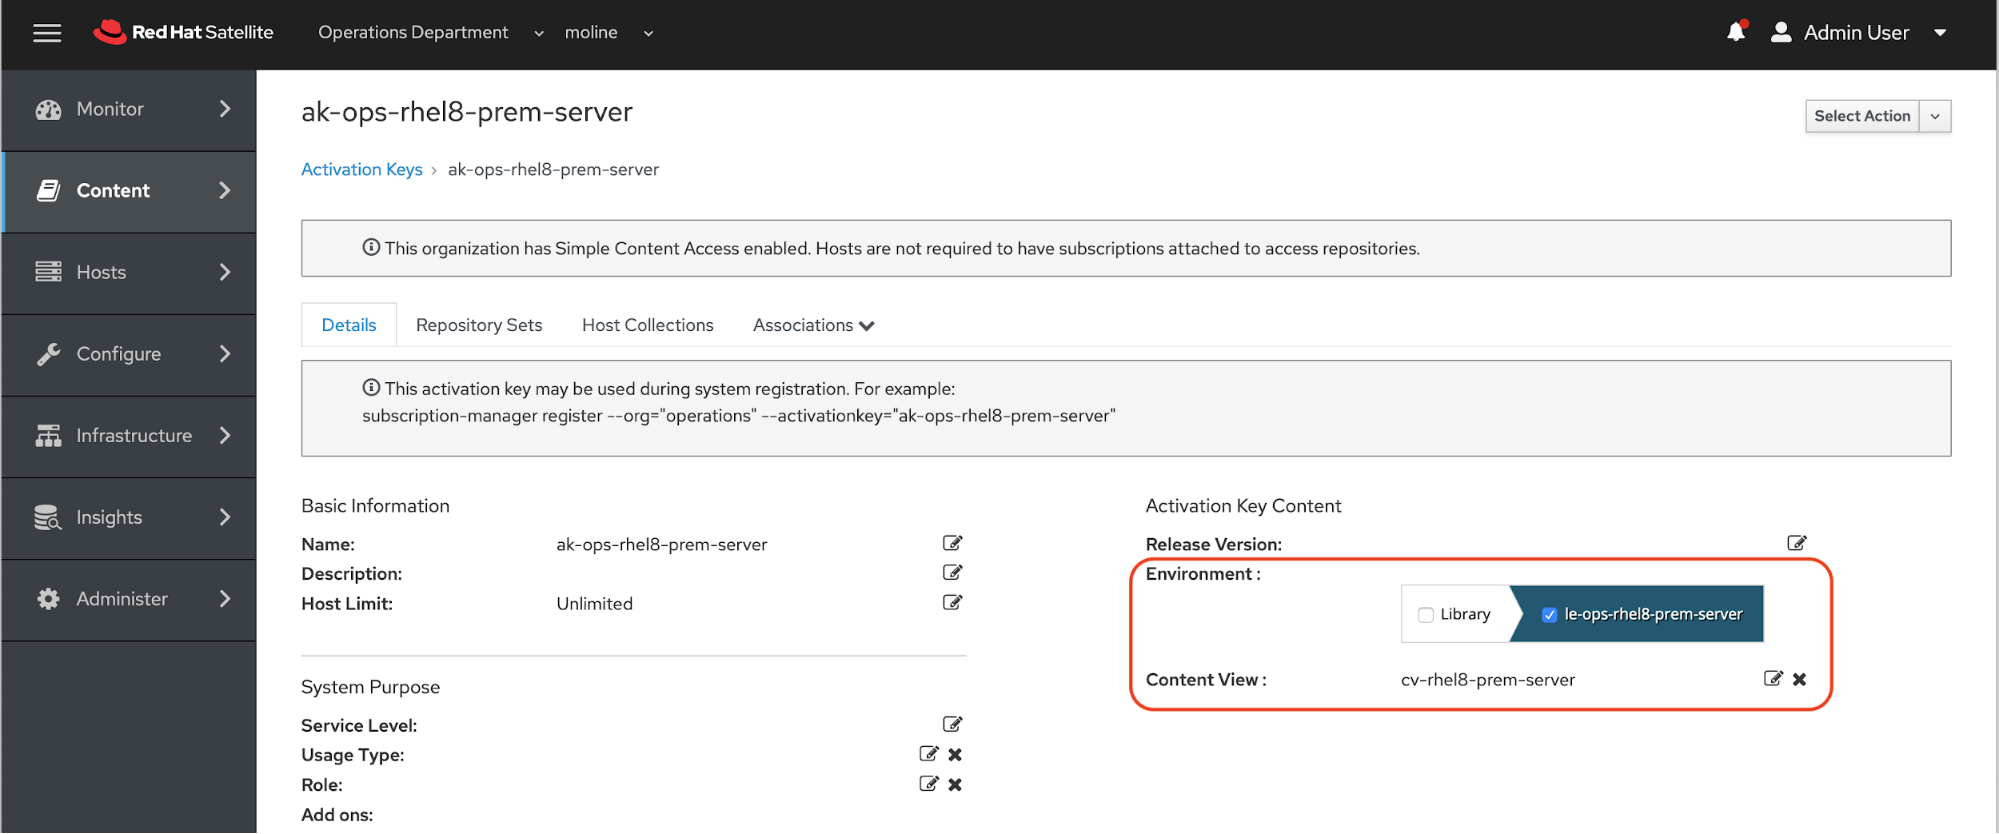Open the notifications bell icon
The width and height of the screenshot is (1999, 834).
coord(1736,32)
